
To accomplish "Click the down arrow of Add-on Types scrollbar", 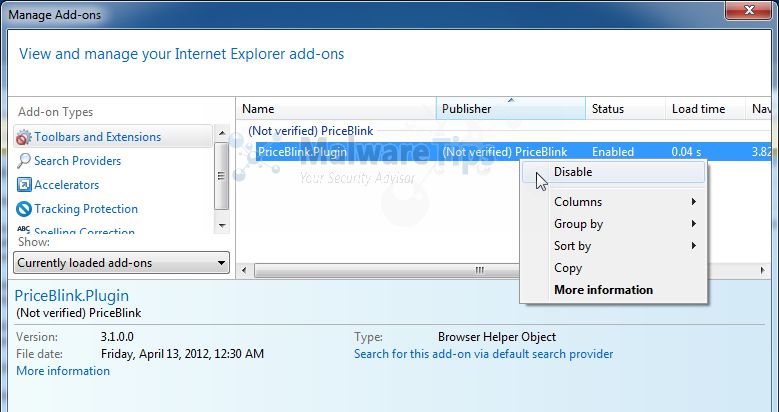I will click(x=222, y=226).
